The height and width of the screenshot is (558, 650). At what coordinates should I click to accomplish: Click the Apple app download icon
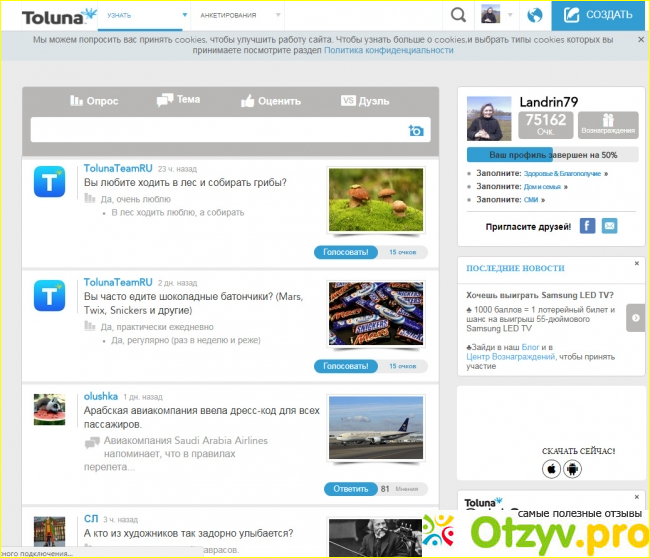coord(551,468)
